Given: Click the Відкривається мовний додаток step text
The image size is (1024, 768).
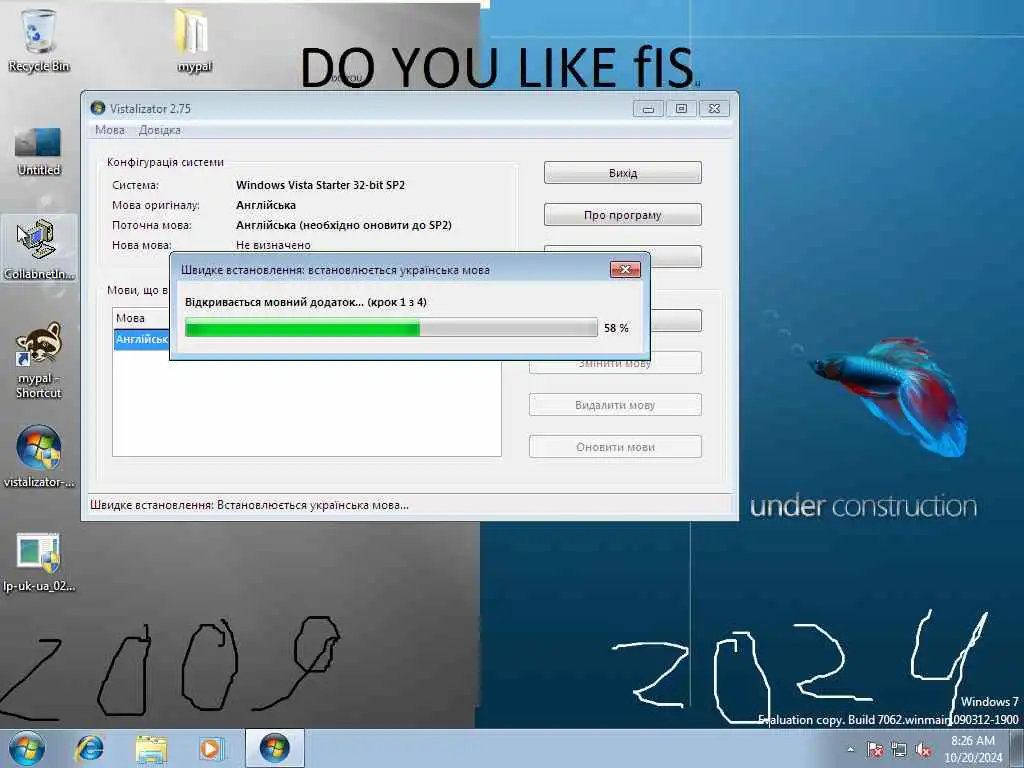Looking at the screenshot, I should 306,302.
